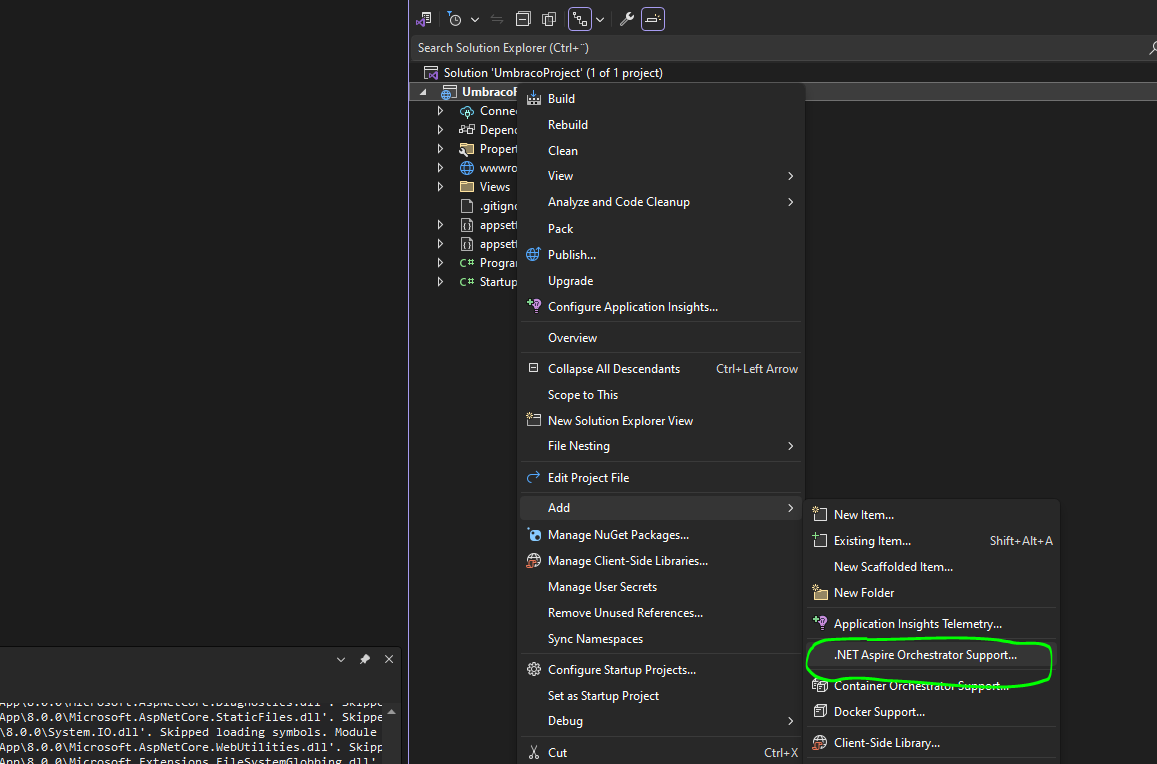Select Edit Project File
Image resolution: width=1157 pixels, height=764 pixels.
click(661, 478)
